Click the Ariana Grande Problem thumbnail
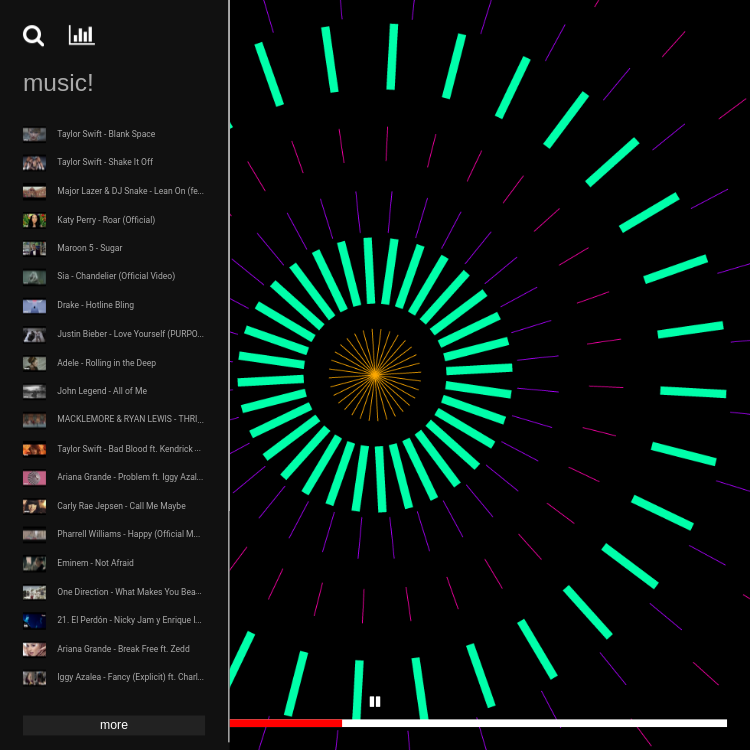The width and height of the screenshot is (750, 750). 34,478
